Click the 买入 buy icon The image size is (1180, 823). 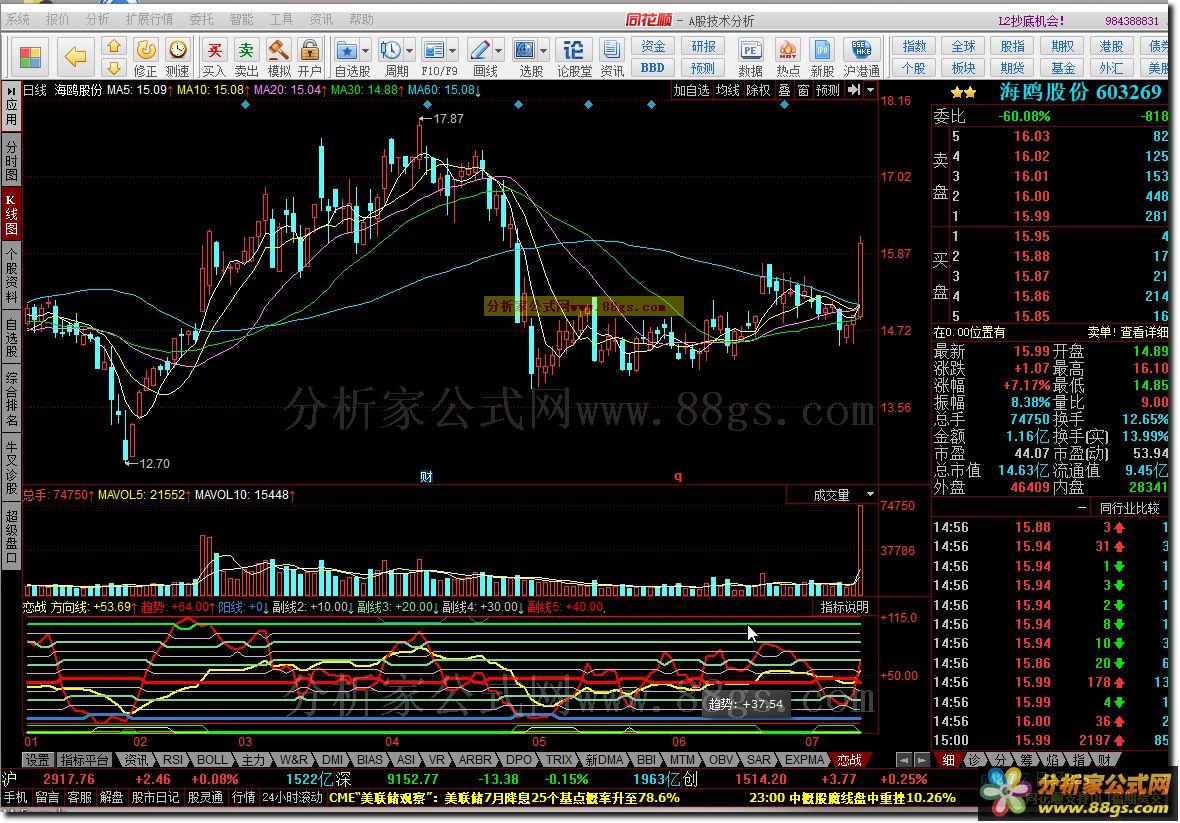click(214, 58)
